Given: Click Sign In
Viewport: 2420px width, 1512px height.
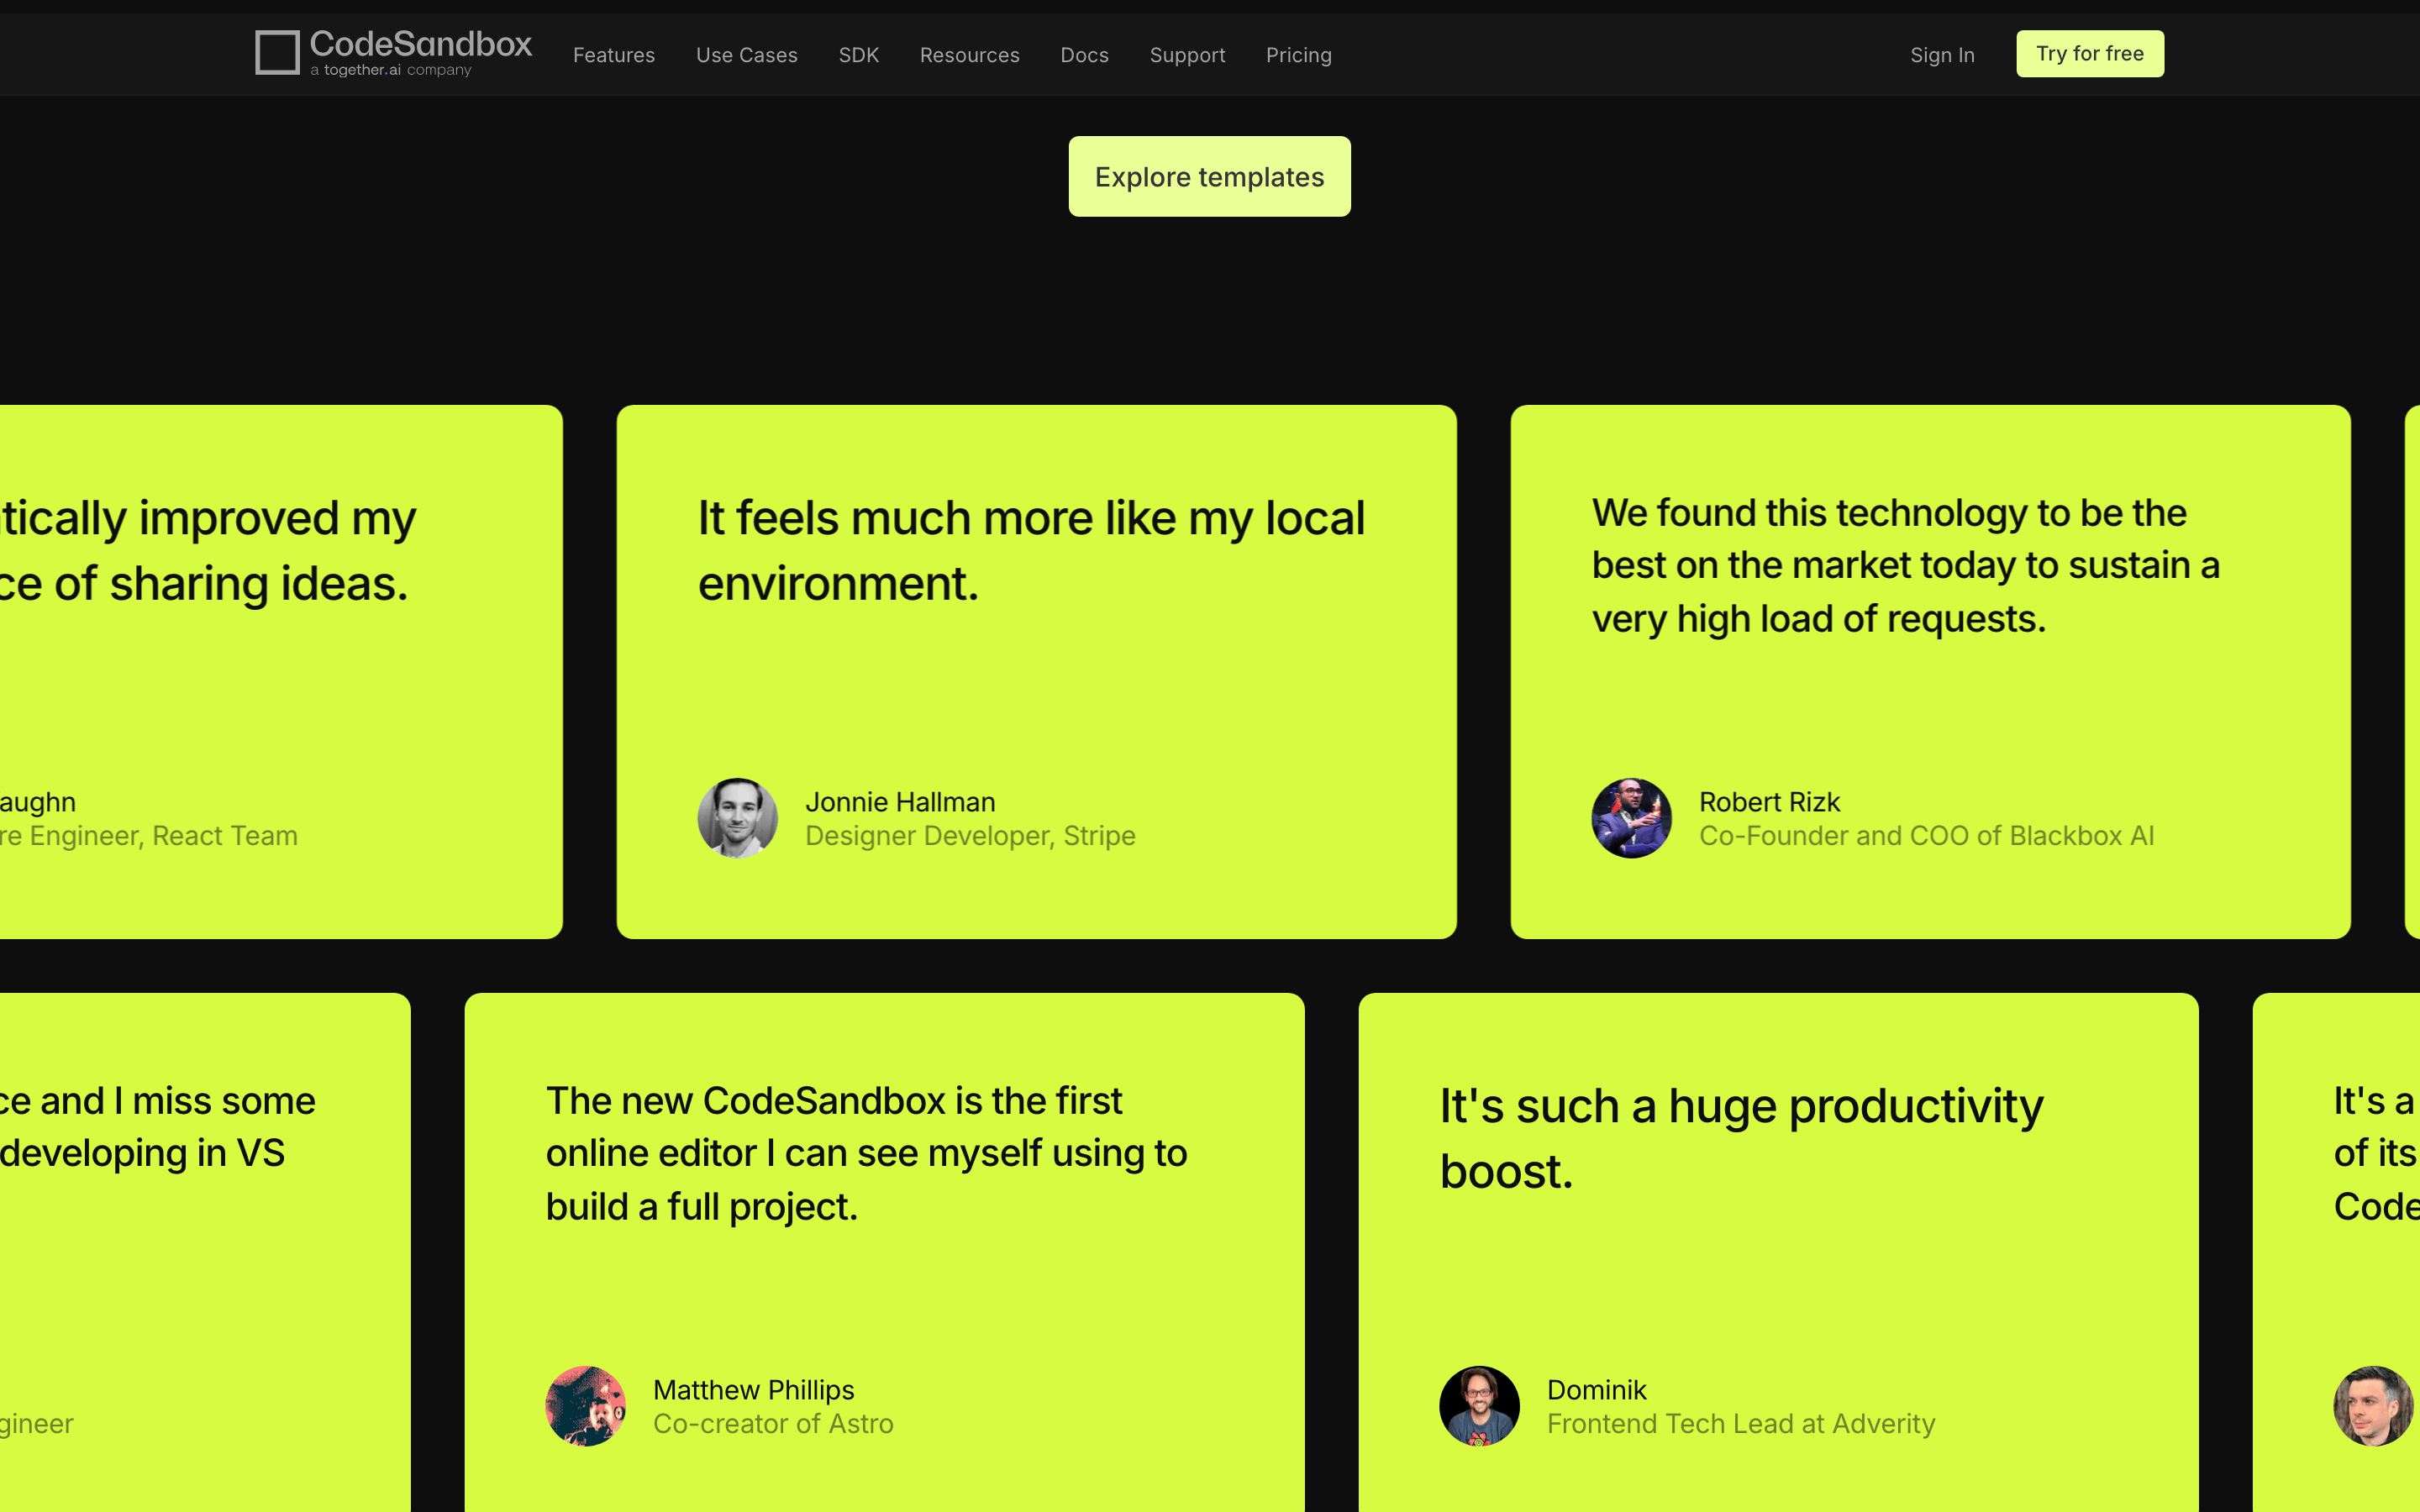Looking at the screenshot, I should point(1943,55).
